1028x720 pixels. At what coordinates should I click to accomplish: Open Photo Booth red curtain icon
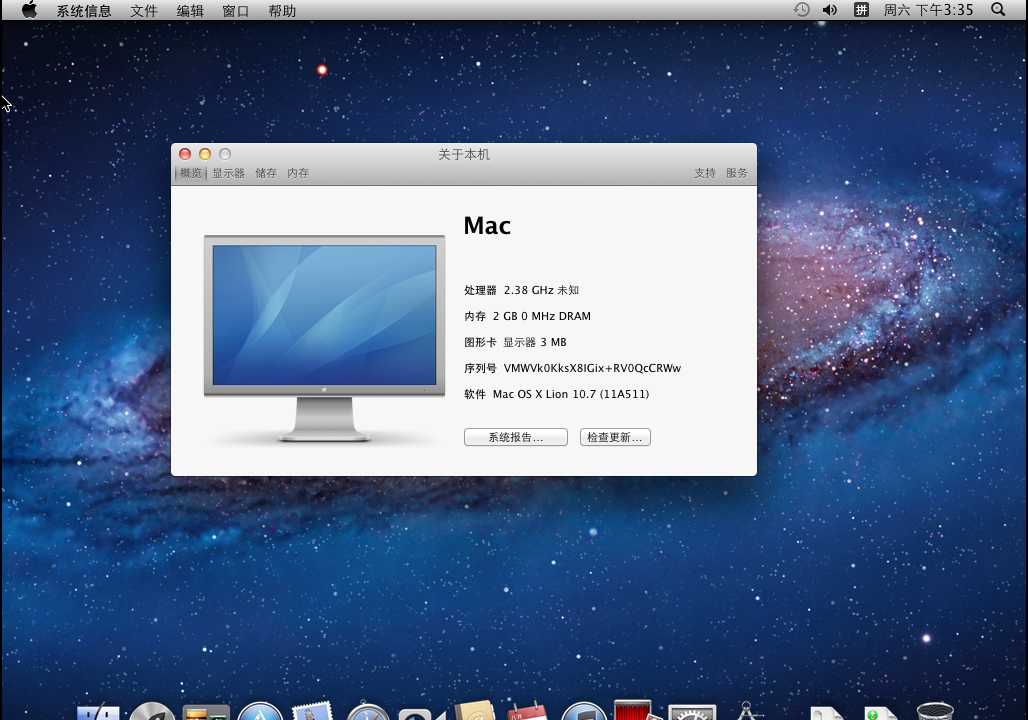pyautogui.click(x=633, y=710)
